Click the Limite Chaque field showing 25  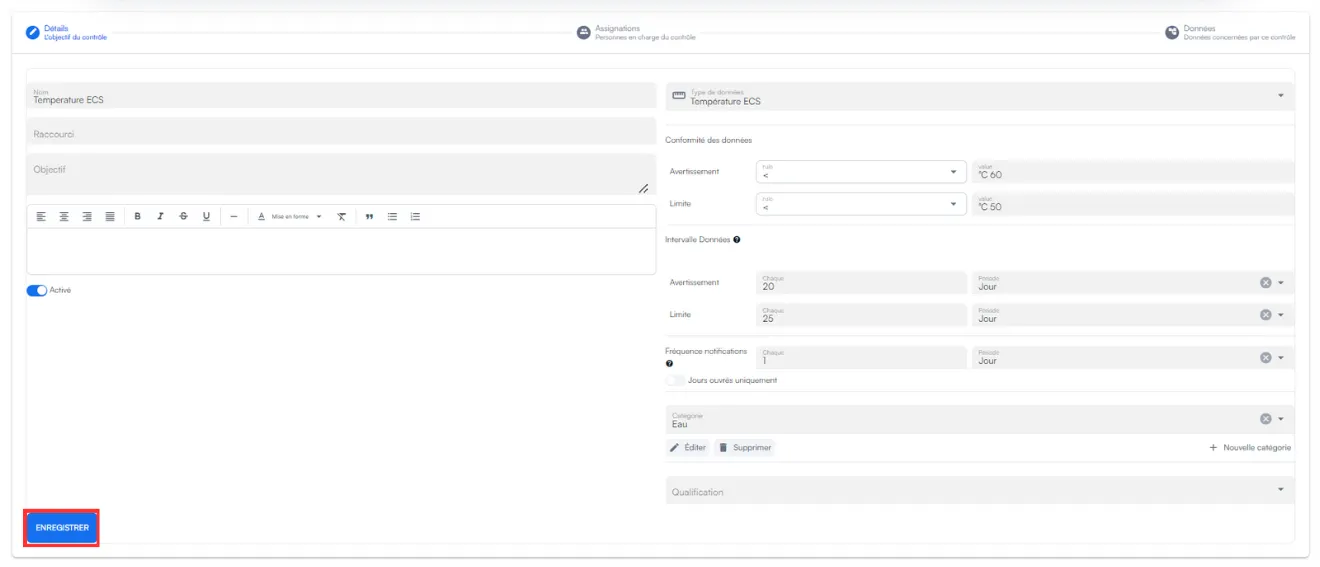point(861,315)
